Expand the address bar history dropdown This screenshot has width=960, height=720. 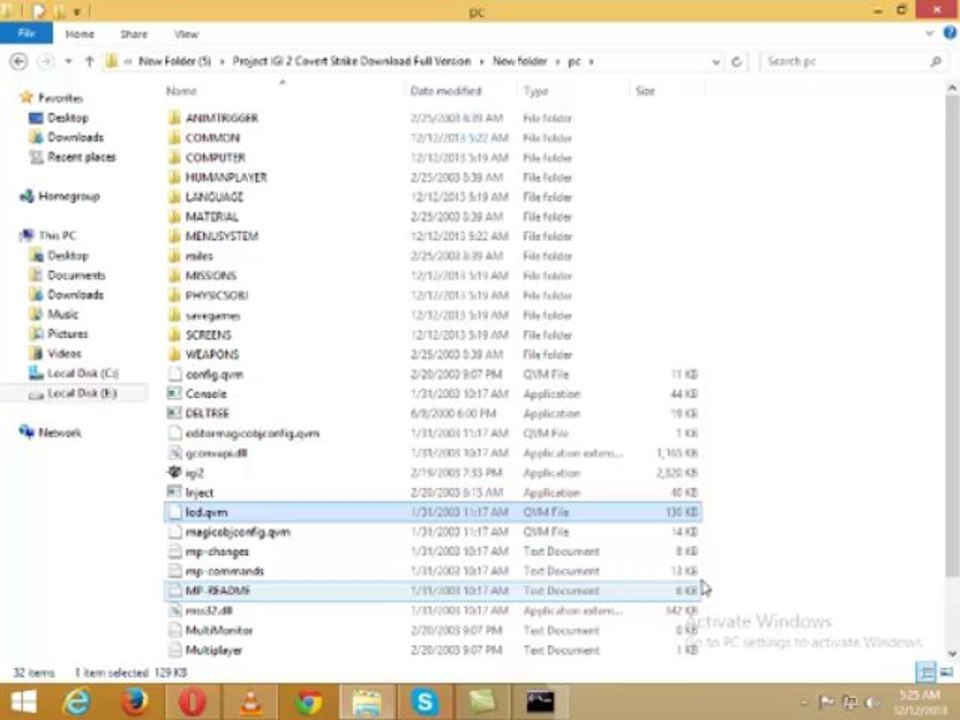tap(716, 62)
